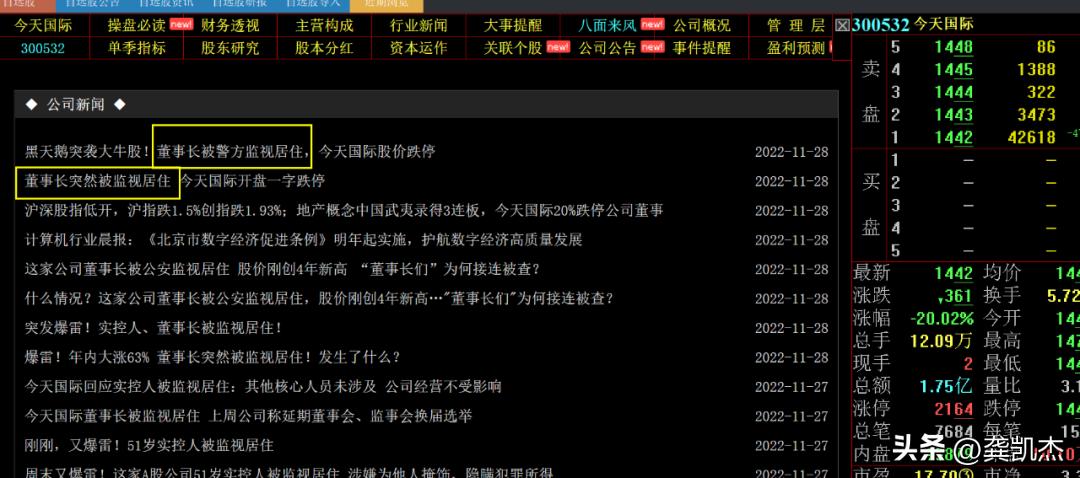Viewport: 1080px width, 478px height.
Task: Click the date 2022-11-28 beside the 黑天鹅突袭大牛股 headline
Action: [791, 152]
